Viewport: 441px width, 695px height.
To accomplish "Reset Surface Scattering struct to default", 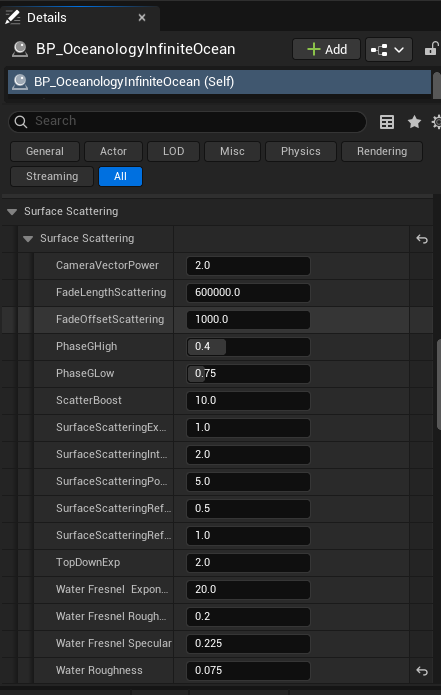I will coord(421,239).
